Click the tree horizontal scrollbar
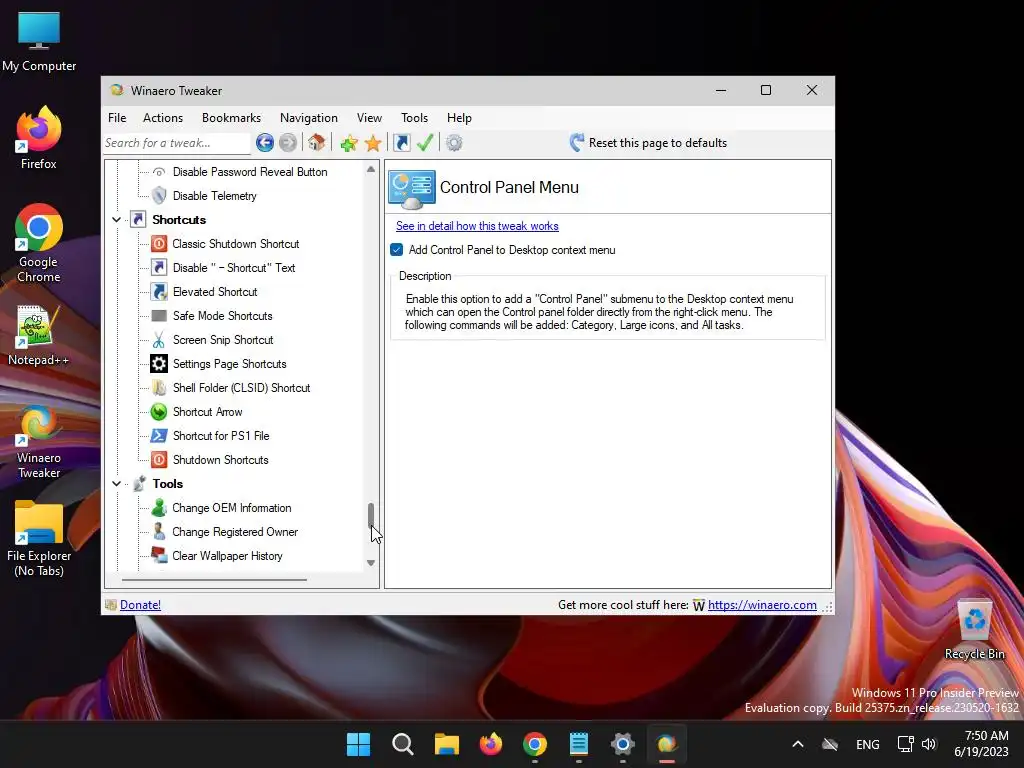 214,579
